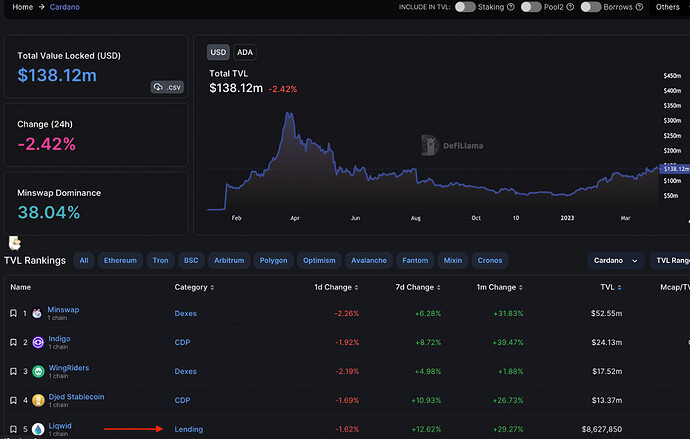
Task: Open the Others options menu
Action: point(669,7)
